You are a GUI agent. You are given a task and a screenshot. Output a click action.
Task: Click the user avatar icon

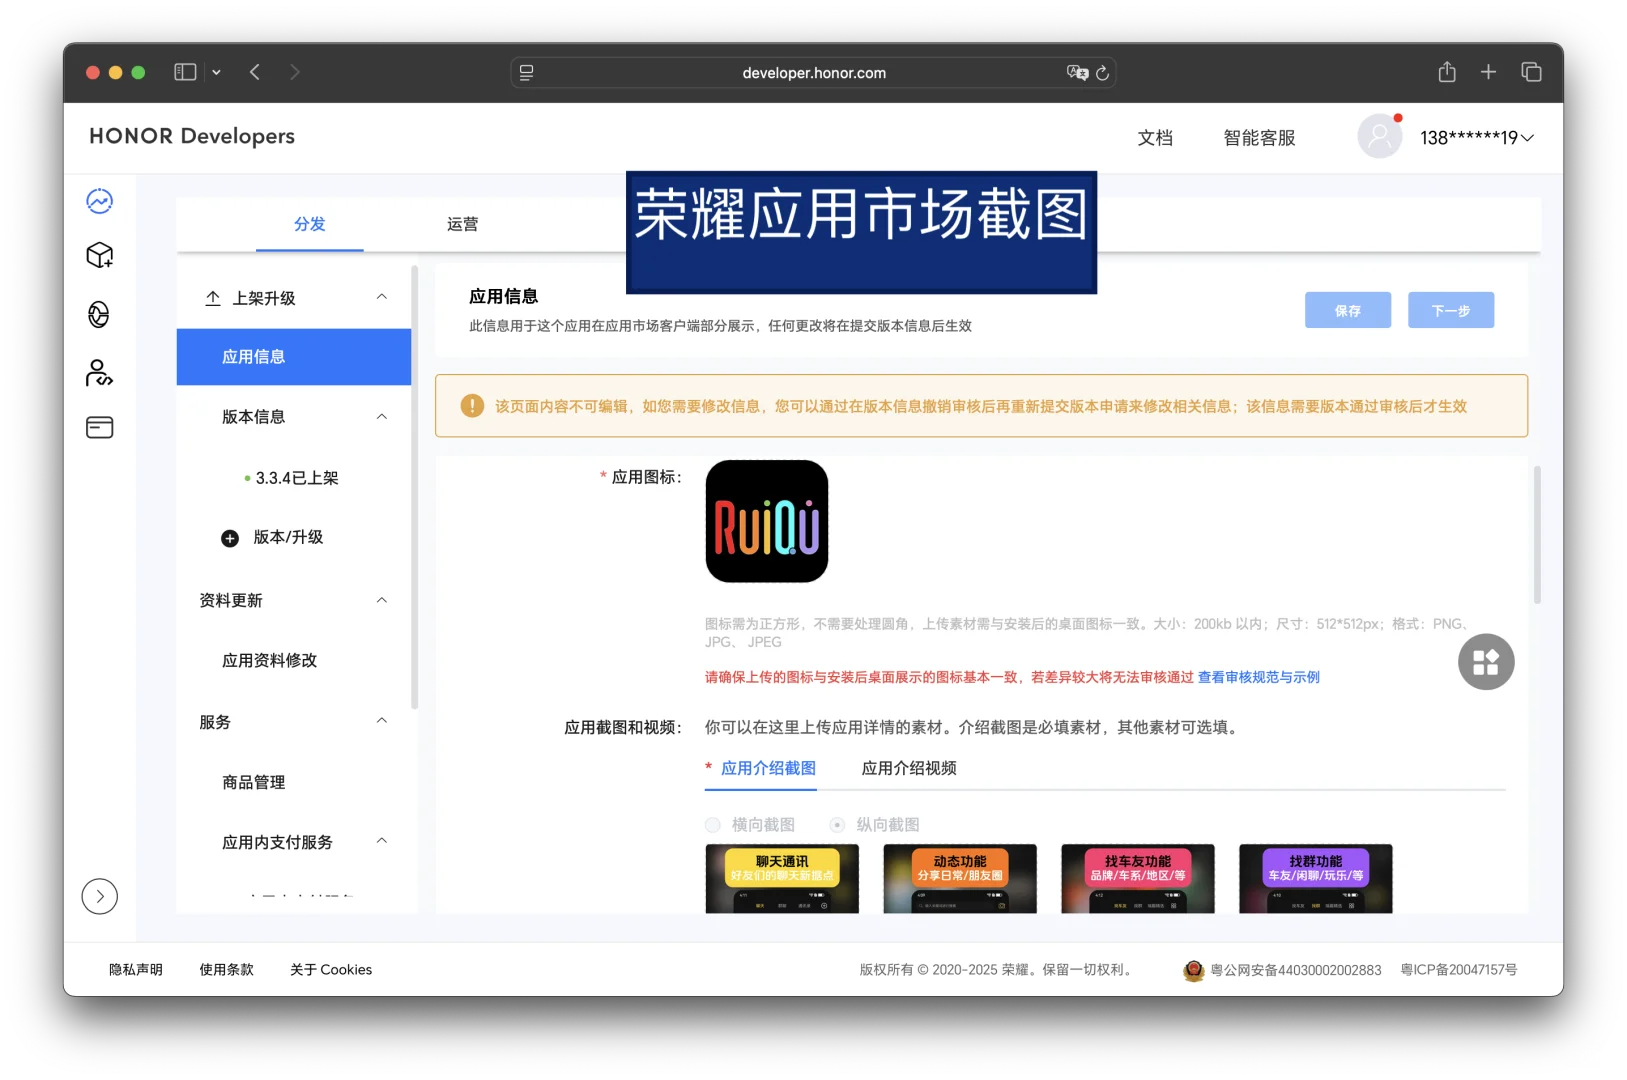coord(1380,136)
